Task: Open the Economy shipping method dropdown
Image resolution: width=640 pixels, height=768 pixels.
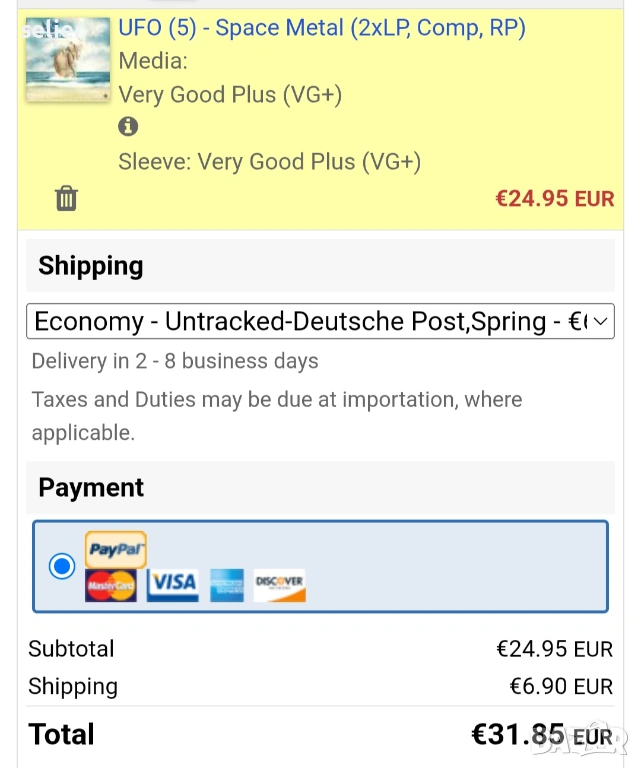Action: coord(310,322)
